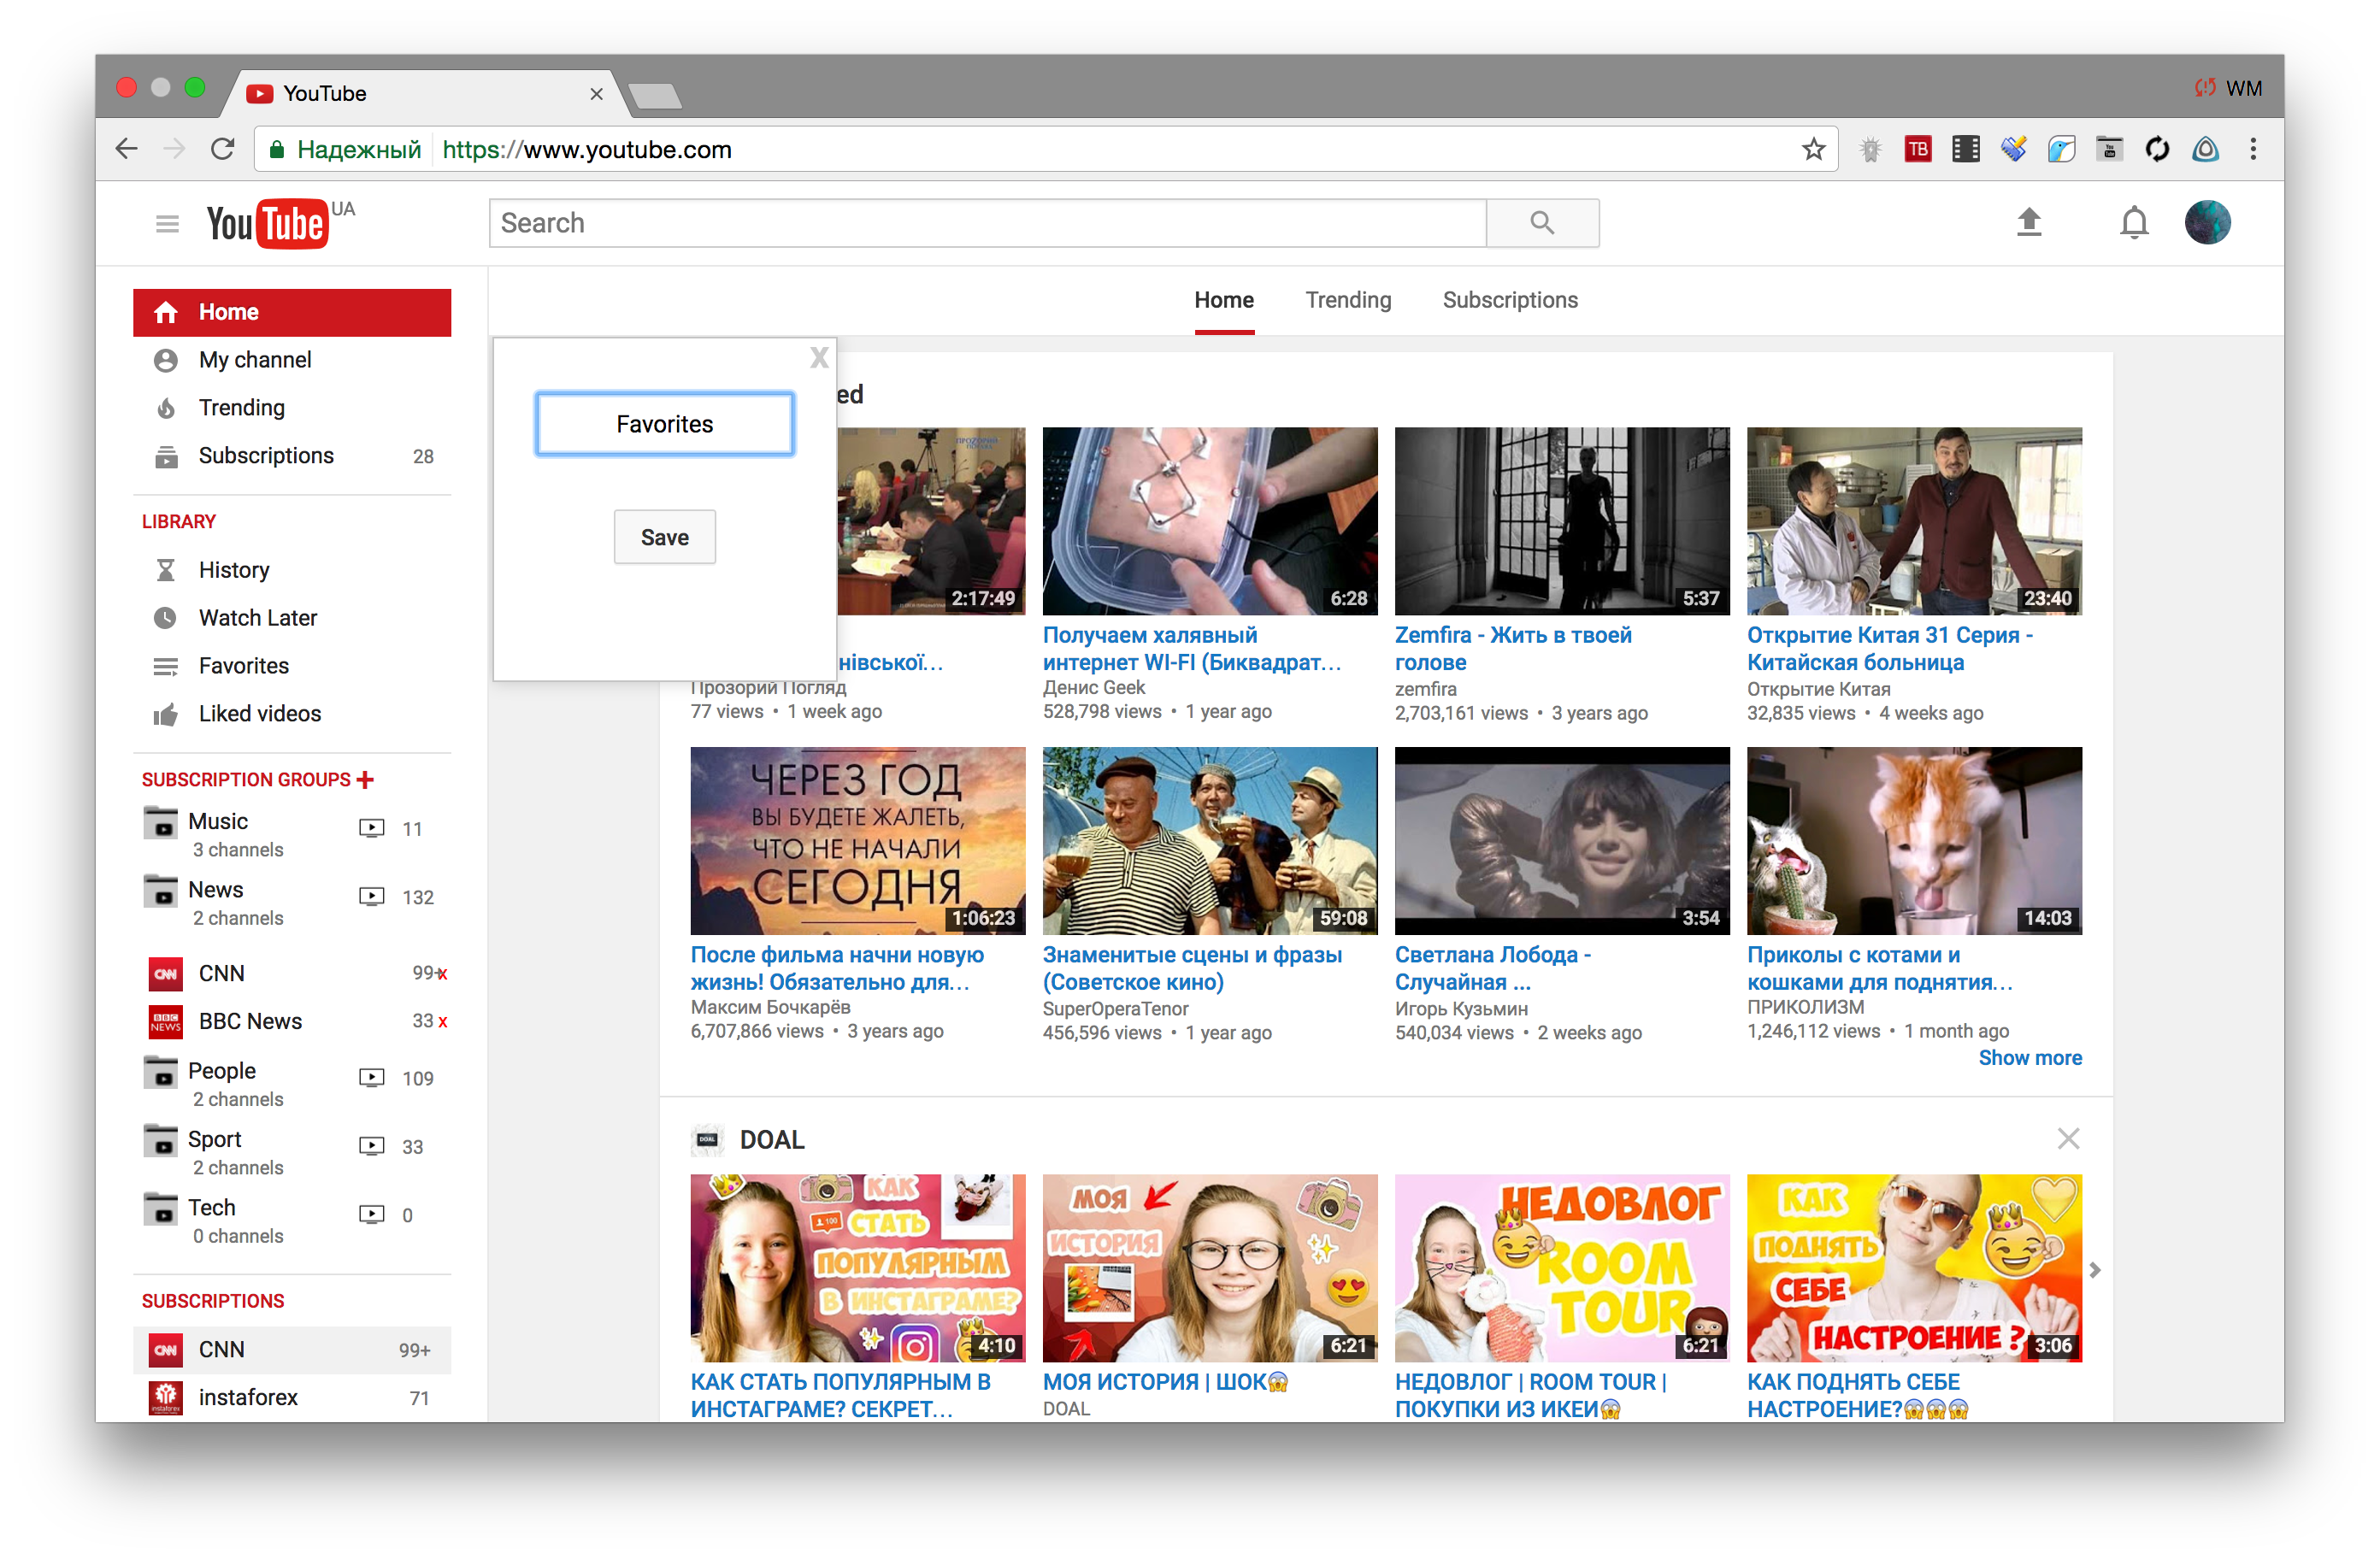Click the search magnifier icon
This screenshot has width=2380, height=1559.
[x=1541, y=222]
